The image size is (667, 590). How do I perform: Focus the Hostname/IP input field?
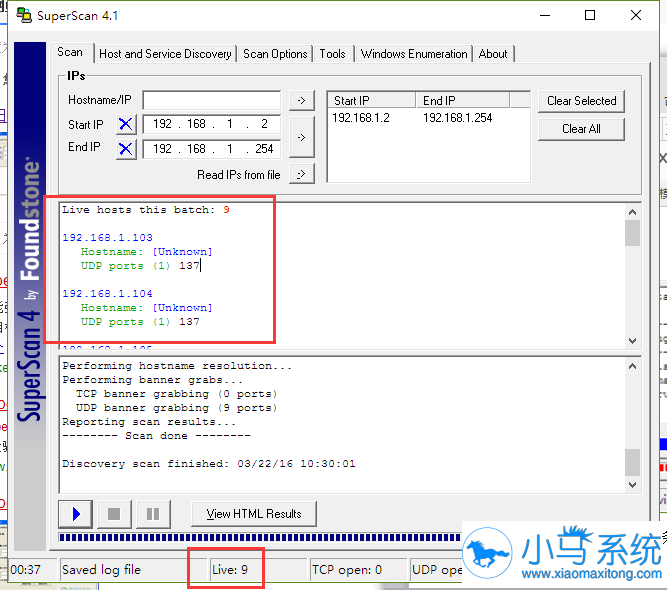[x=212, y=100]
